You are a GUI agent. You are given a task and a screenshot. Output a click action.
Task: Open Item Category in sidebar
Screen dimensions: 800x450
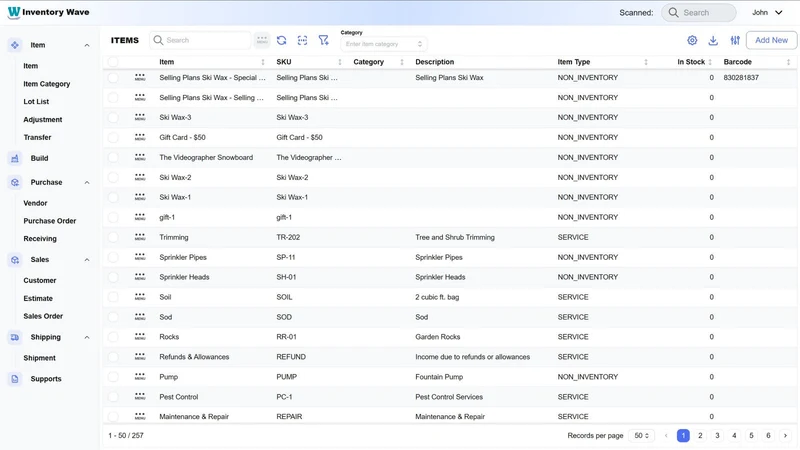(x=46, y=84)
